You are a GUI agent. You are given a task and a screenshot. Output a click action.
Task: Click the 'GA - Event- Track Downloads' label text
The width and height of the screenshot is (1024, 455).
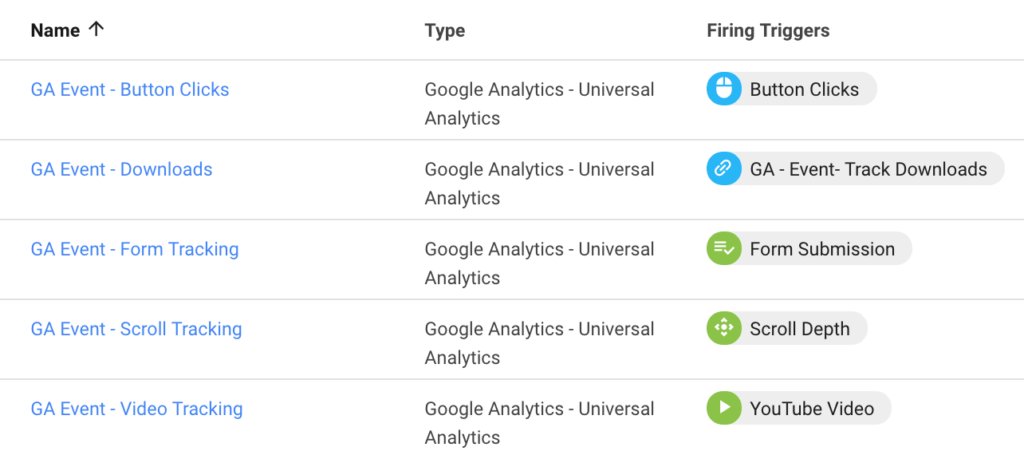click(x=869, y=169)
